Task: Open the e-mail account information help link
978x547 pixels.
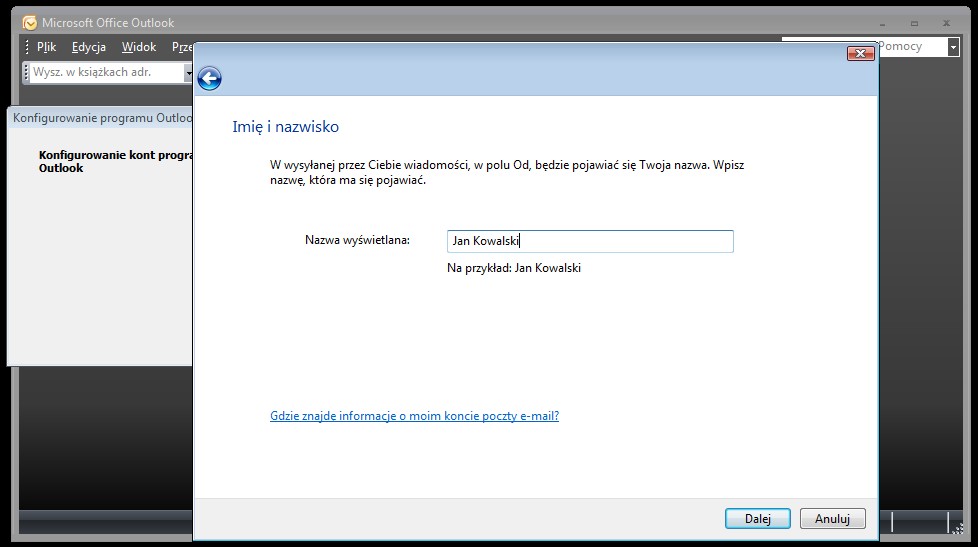Action: (414, 416)
